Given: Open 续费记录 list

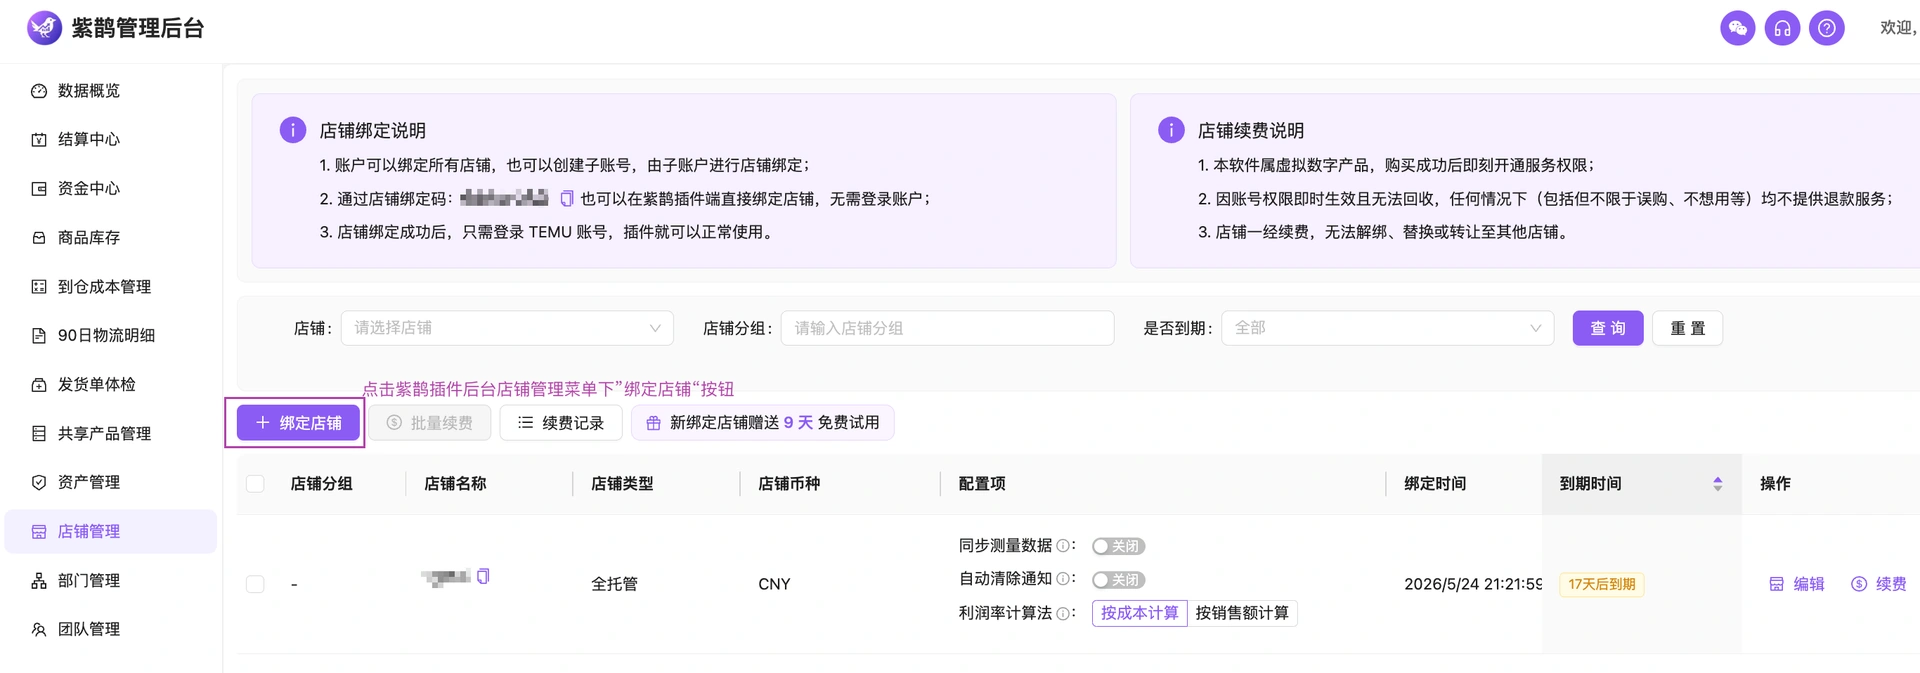Looking at the screenshot, I should click(561, 423).
